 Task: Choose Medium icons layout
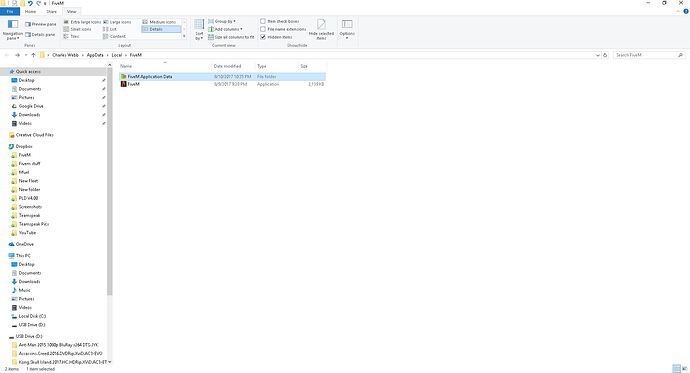click(159, 22)
